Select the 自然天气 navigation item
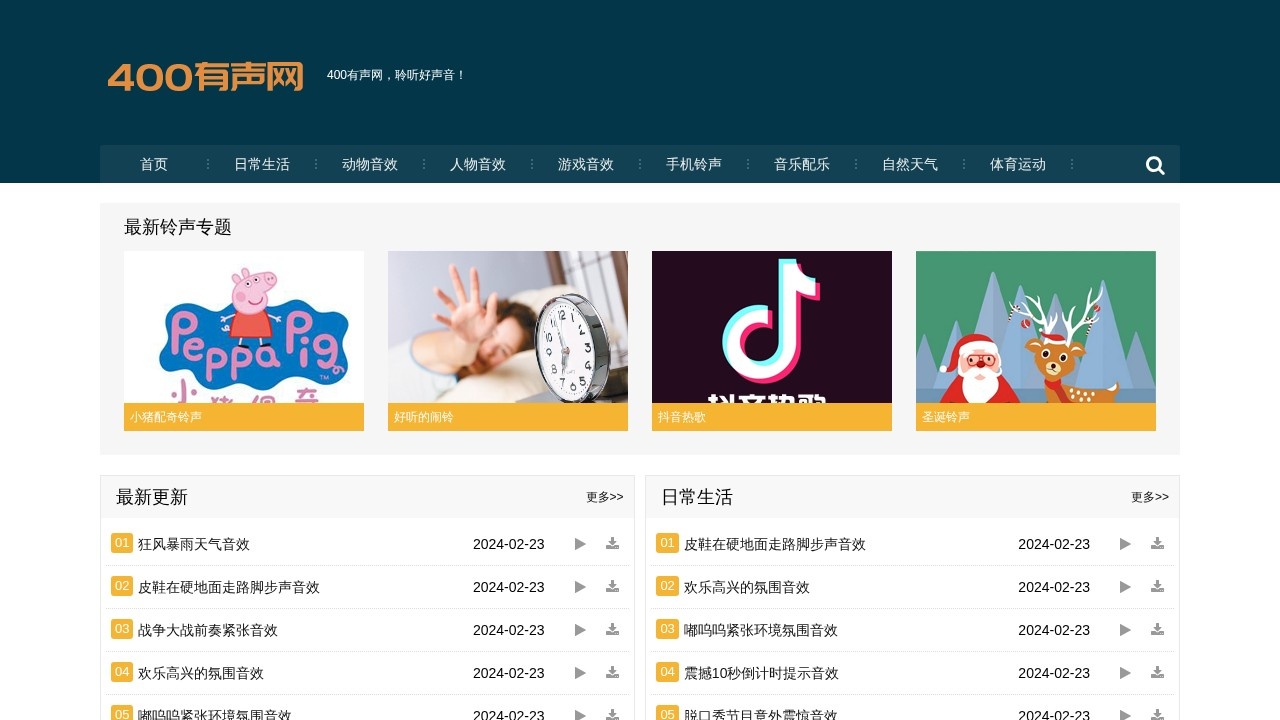This screenshot has width=1280, height=720. (x=909, y=165)
